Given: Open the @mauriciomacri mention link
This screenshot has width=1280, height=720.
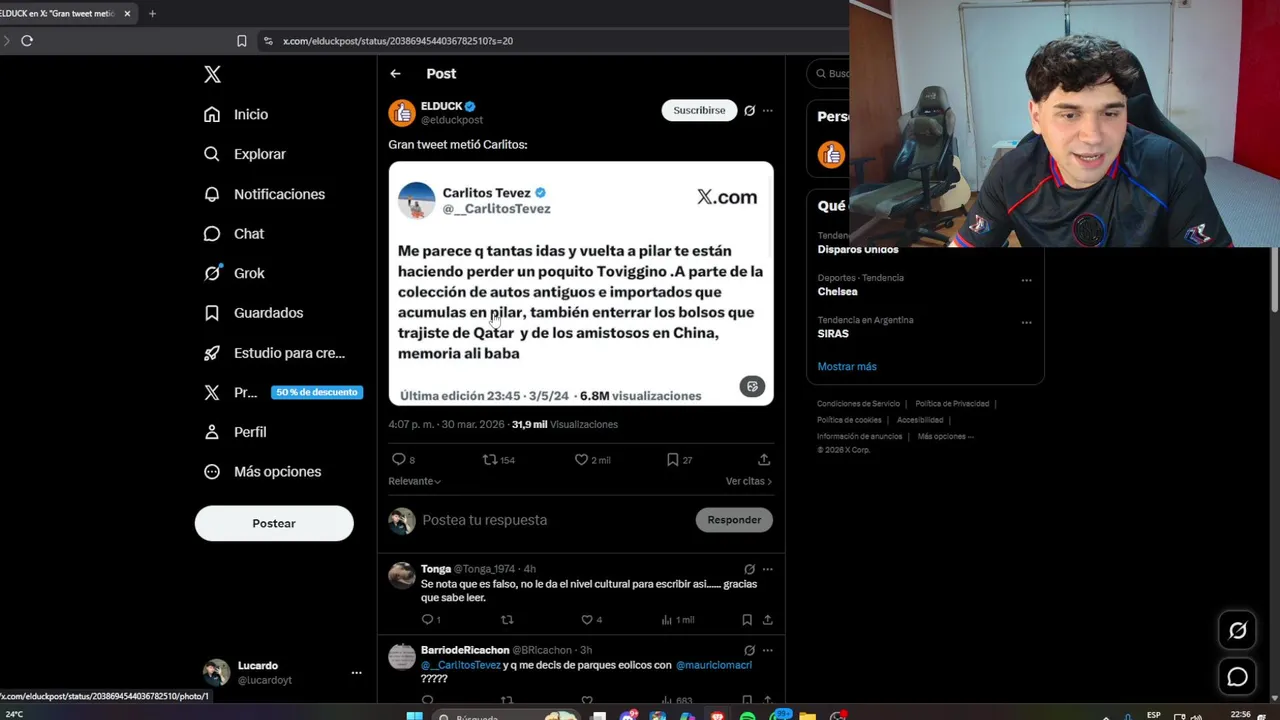Looking at the screenshot, I should click(713, 665).
